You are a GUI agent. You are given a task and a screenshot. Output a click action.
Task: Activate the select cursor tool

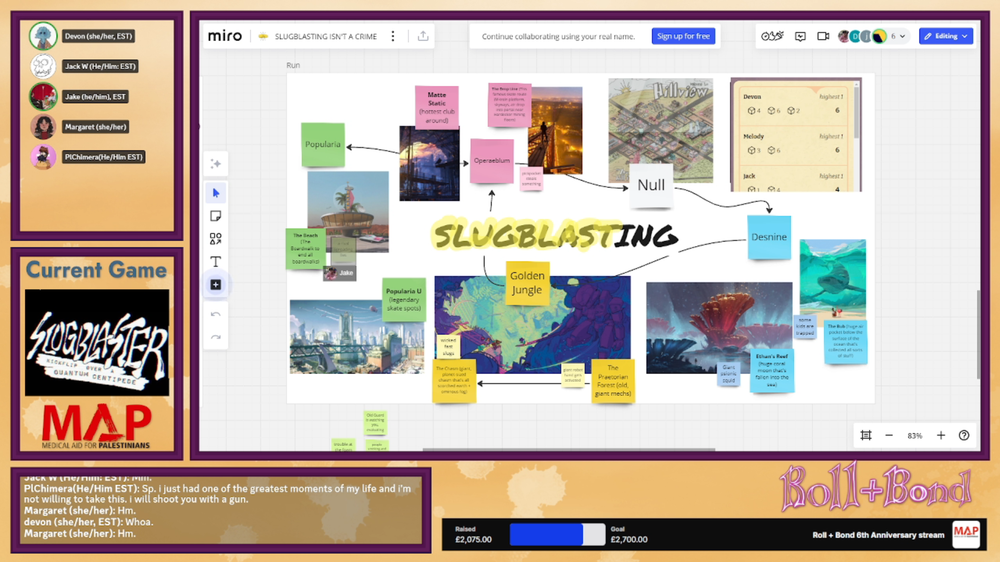point(216,193)
